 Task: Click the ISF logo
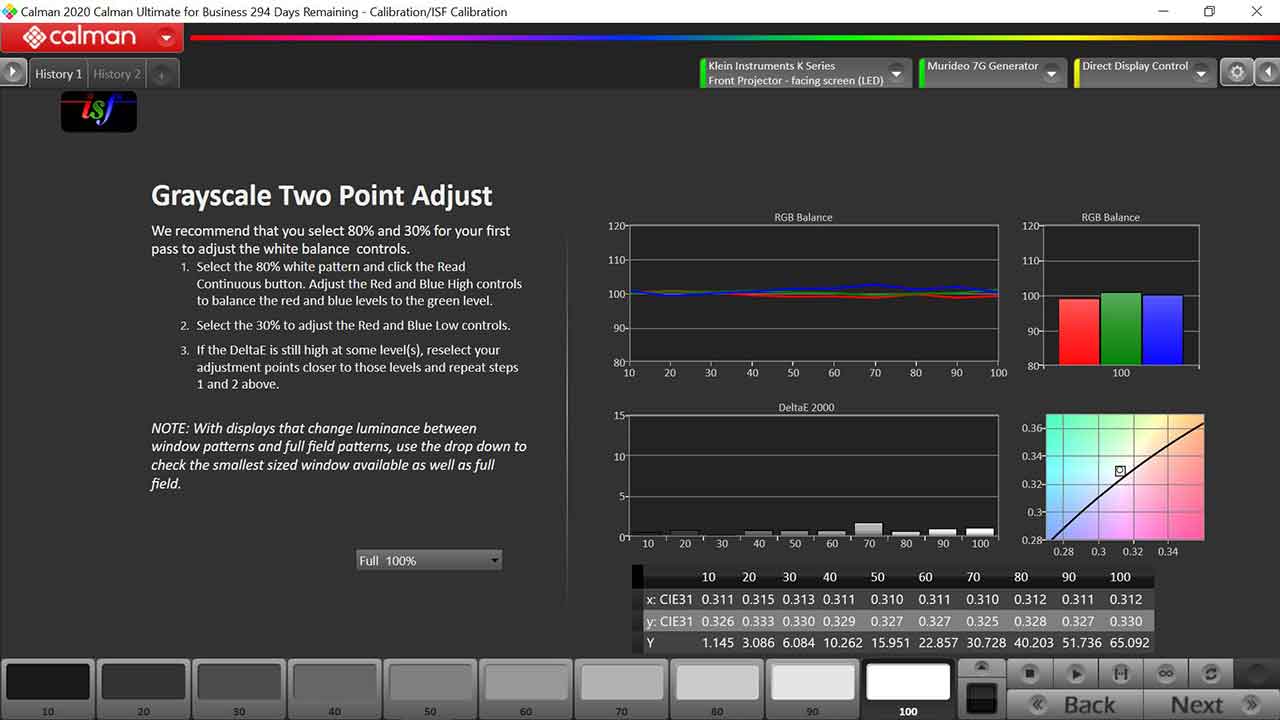(98, 112)
